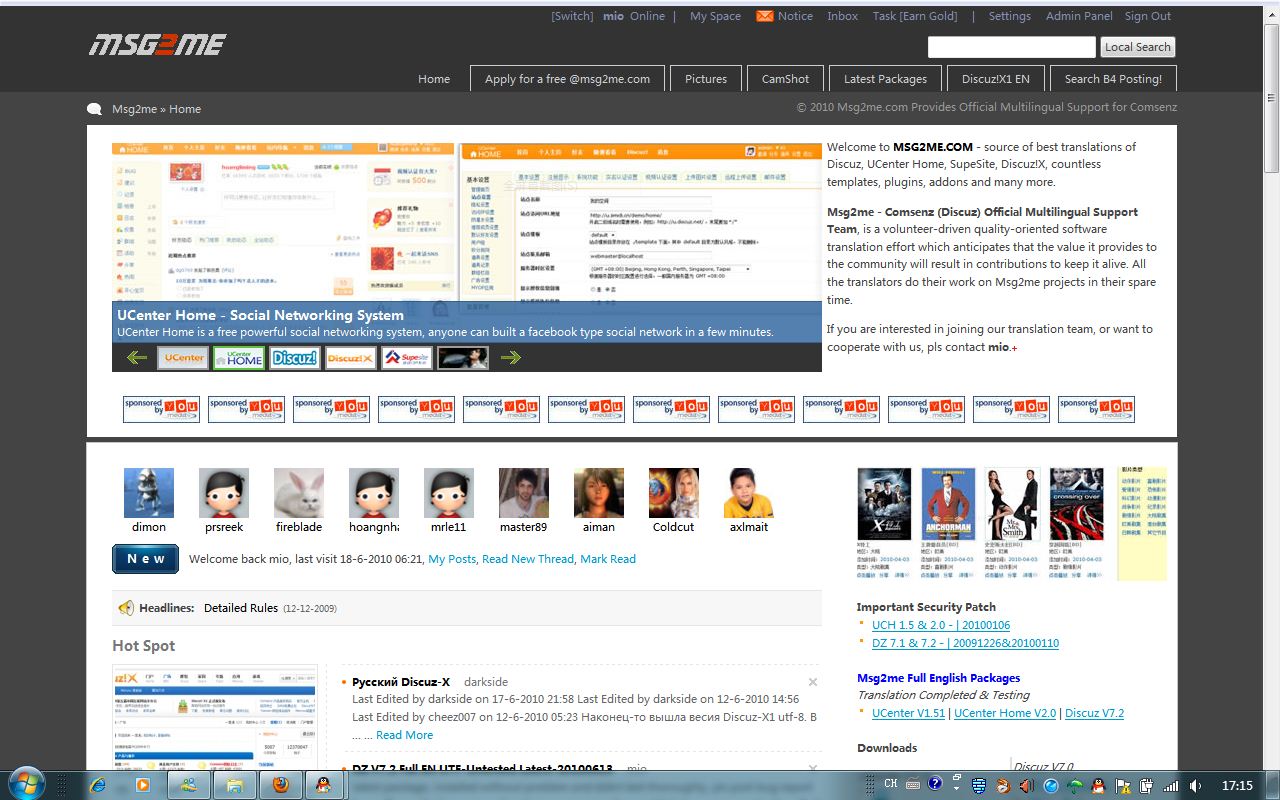This screenshot has height=800, width=1280.
Task: Open the Discuz!X1 EN tab
Action: (996, 79)
